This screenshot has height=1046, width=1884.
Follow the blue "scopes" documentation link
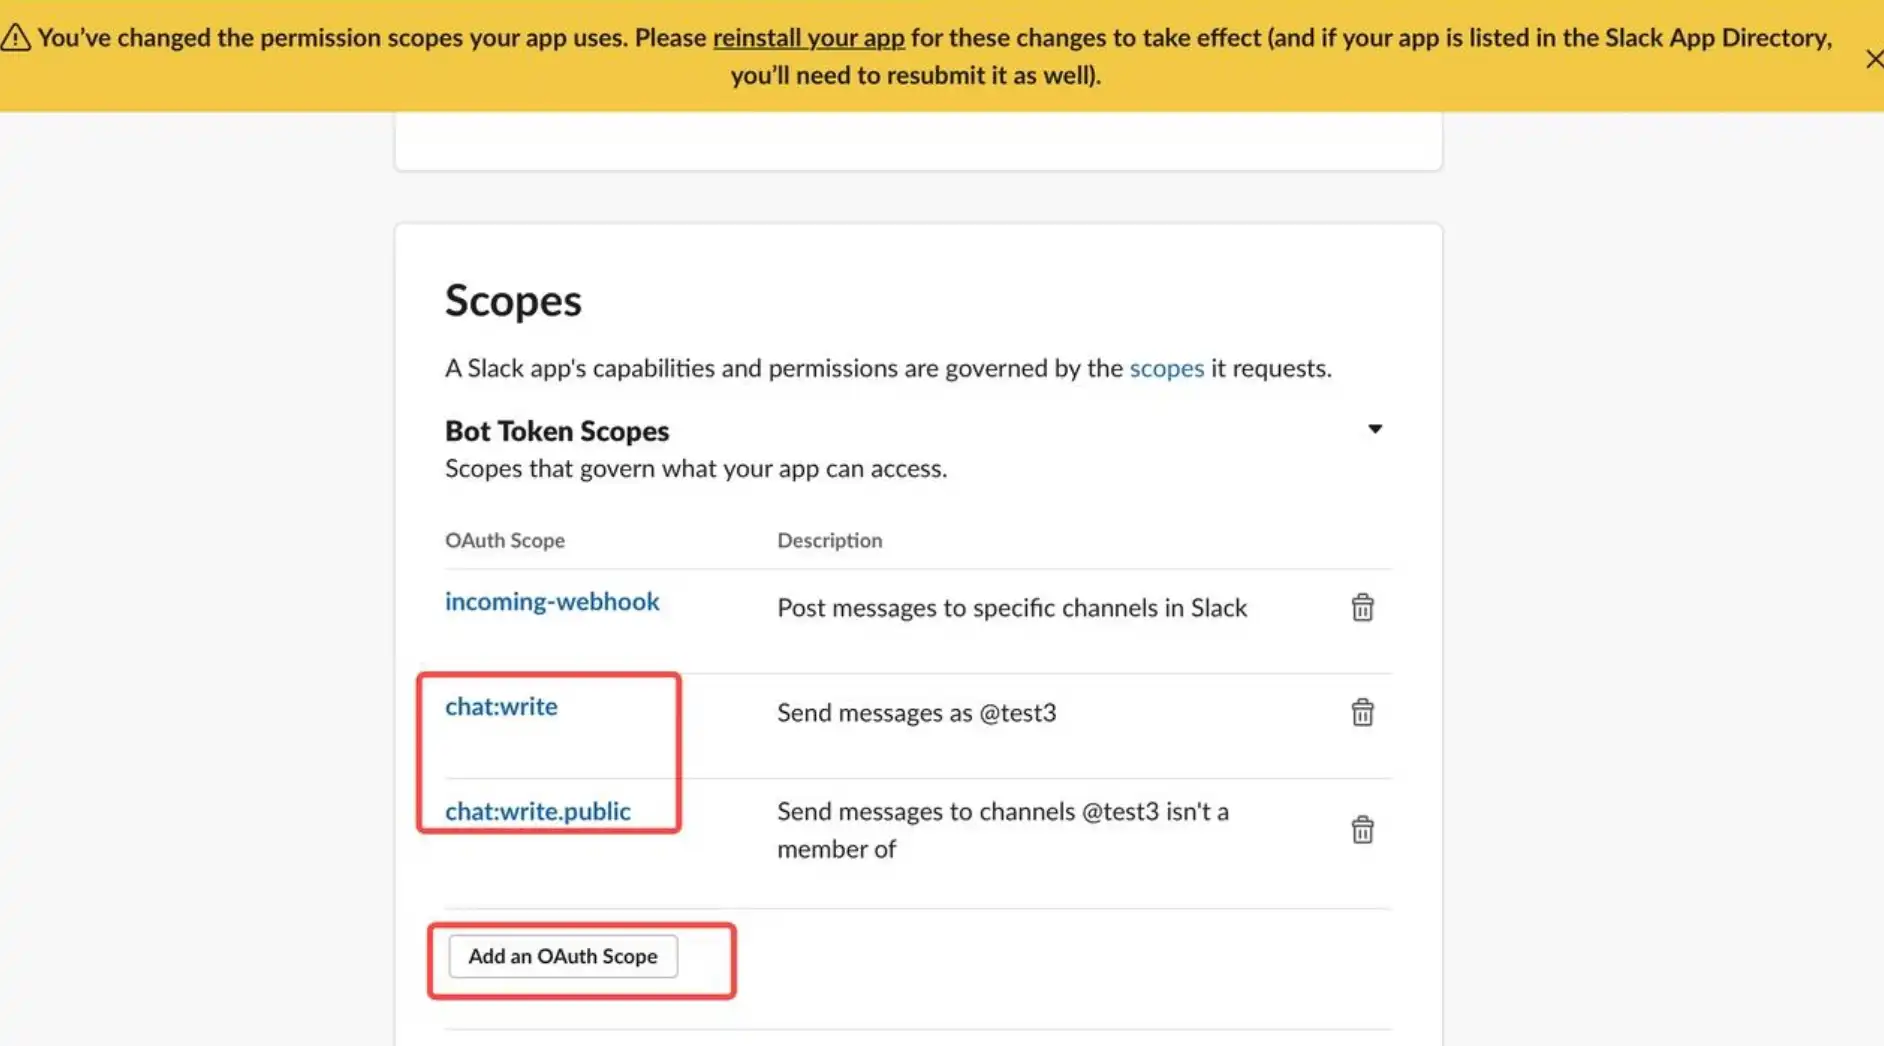1166,368
